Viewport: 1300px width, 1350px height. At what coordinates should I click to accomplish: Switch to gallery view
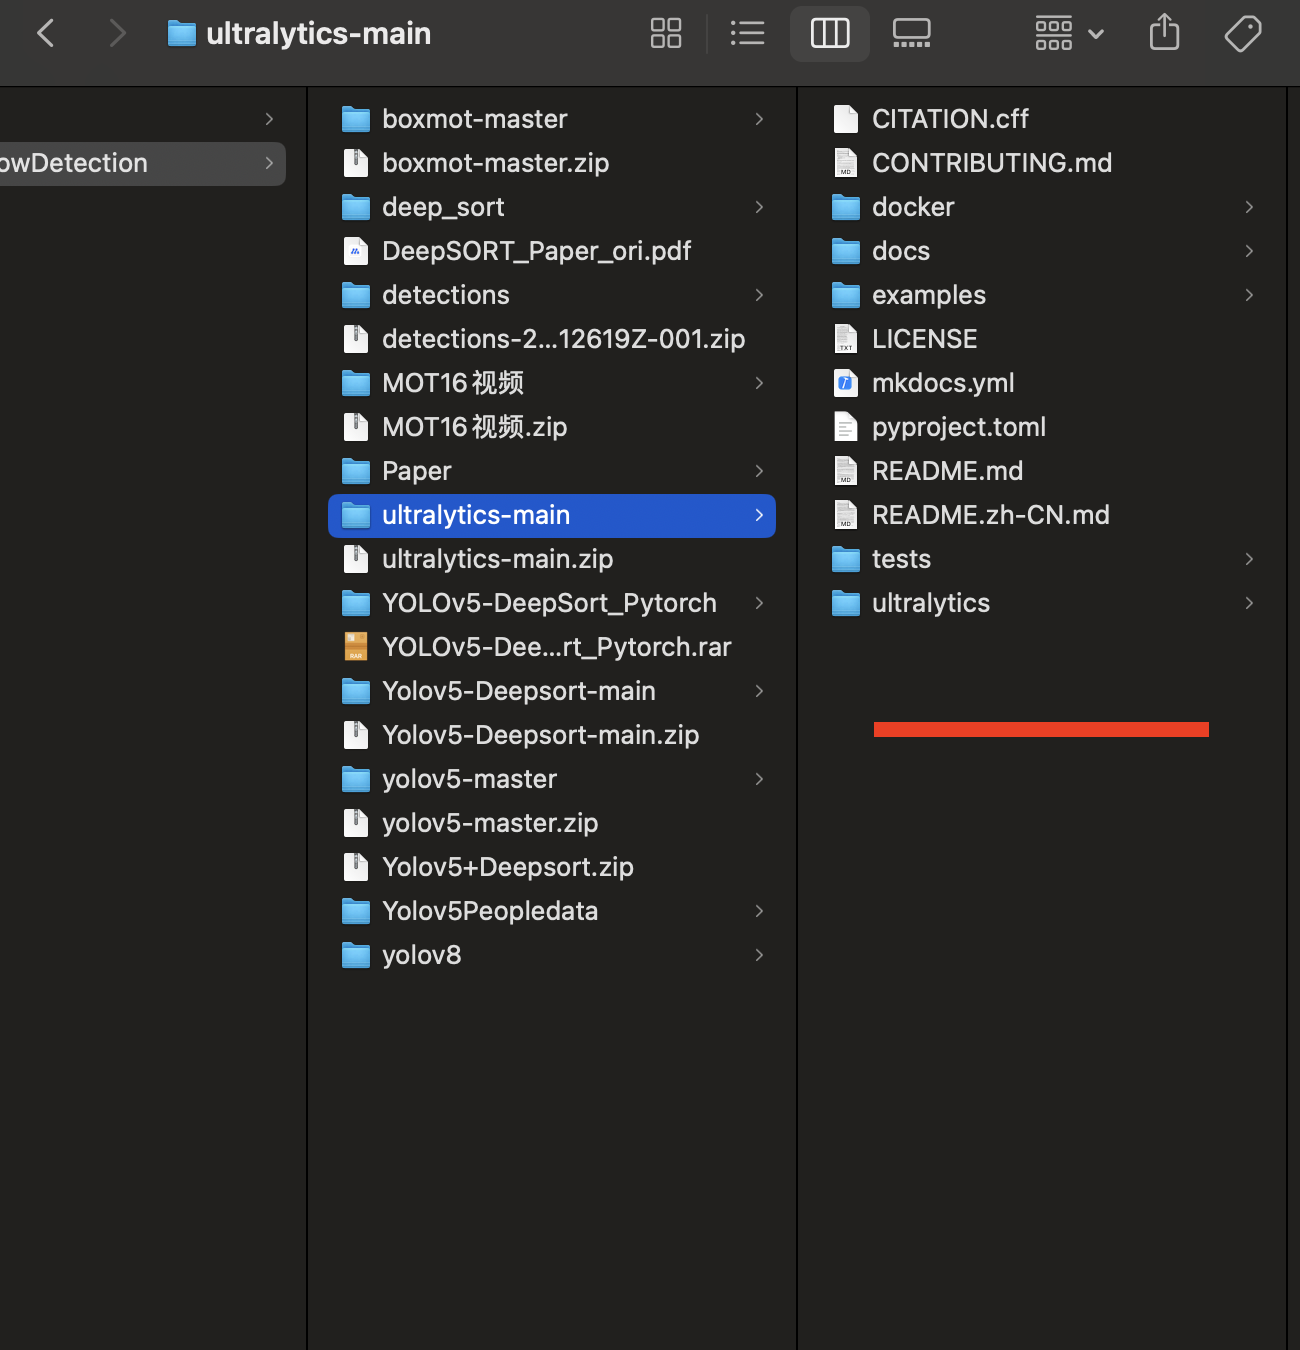911,34
